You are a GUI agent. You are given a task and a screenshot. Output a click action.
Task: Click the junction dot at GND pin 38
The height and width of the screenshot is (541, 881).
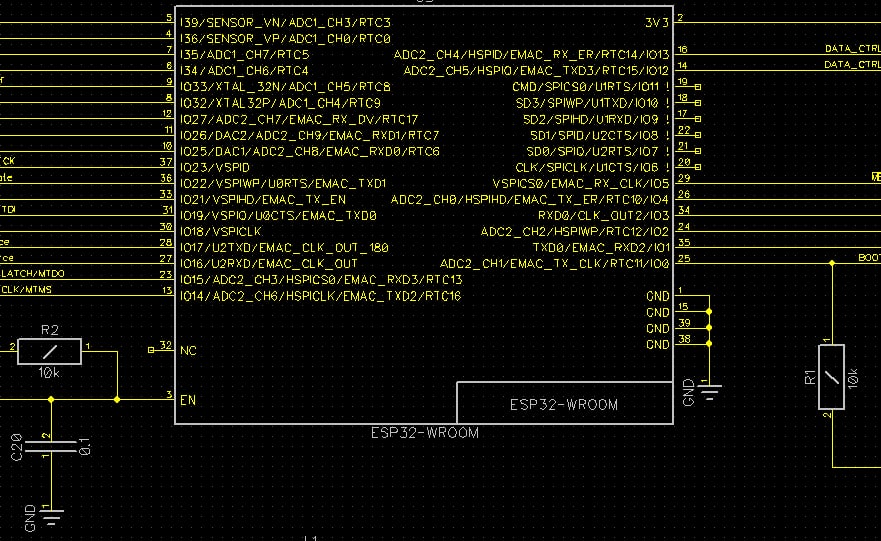click(x=709, y=343)
